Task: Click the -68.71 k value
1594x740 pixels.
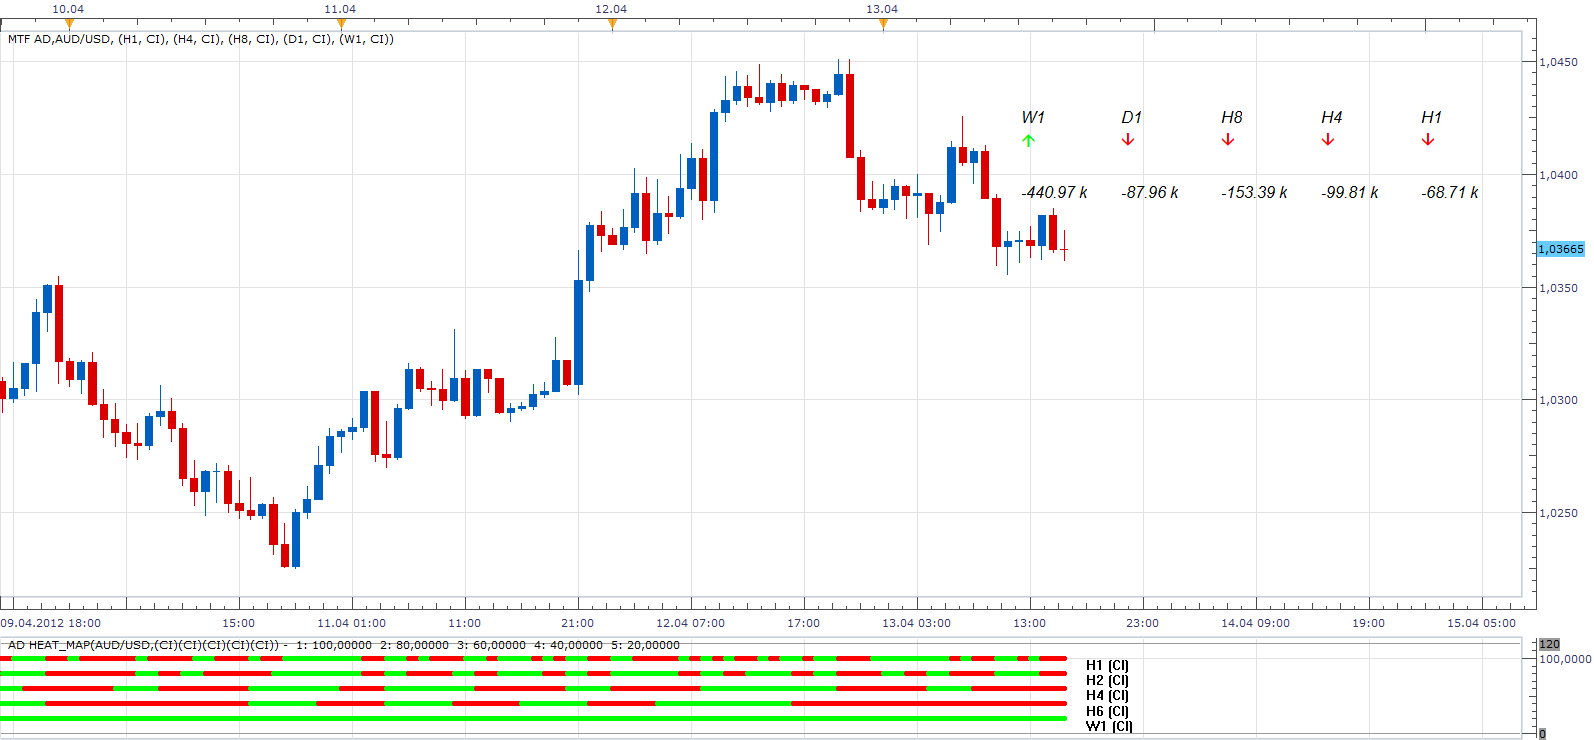Action: tap(1450, 192)
